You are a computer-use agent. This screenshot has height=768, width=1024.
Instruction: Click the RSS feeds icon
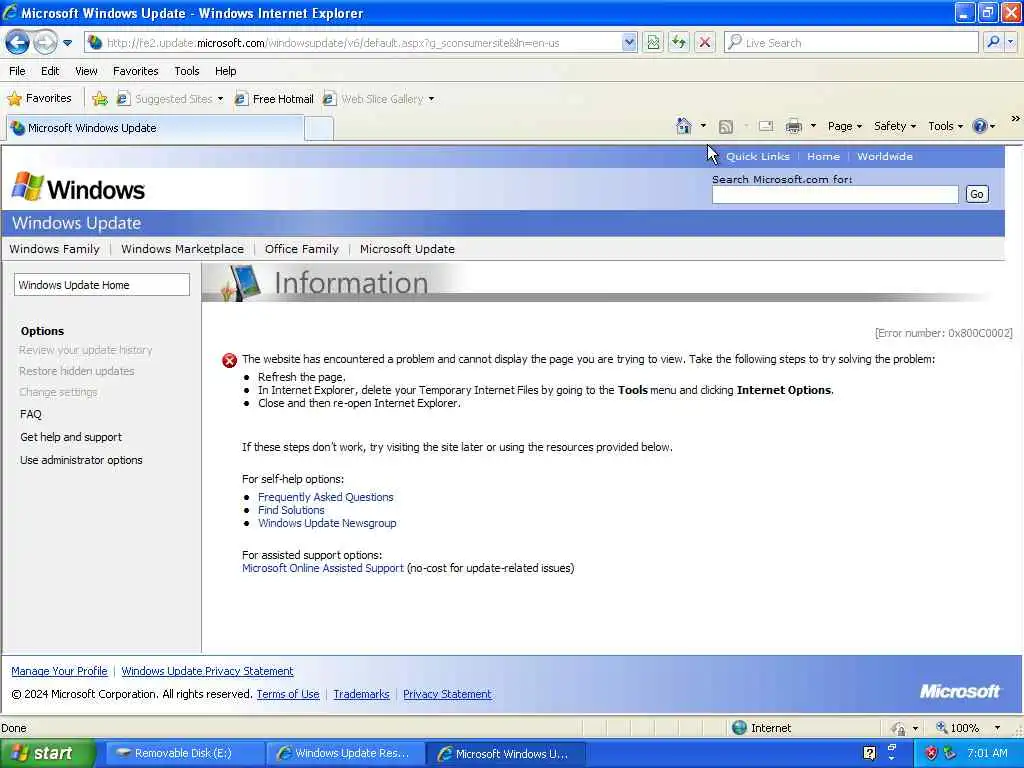(x=726, y=127)
